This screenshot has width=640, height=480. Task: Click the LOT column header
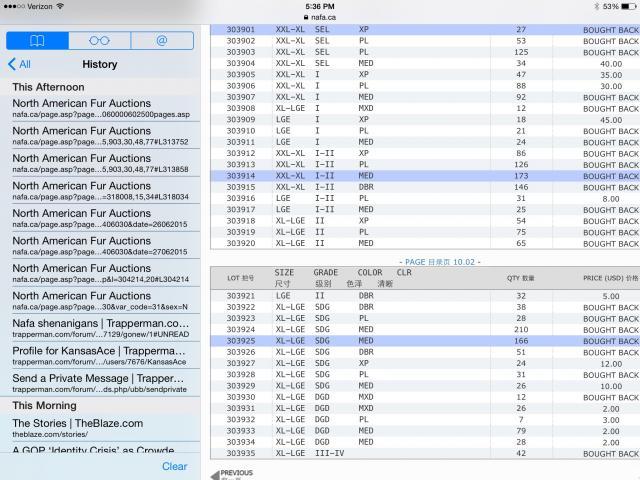240,278
